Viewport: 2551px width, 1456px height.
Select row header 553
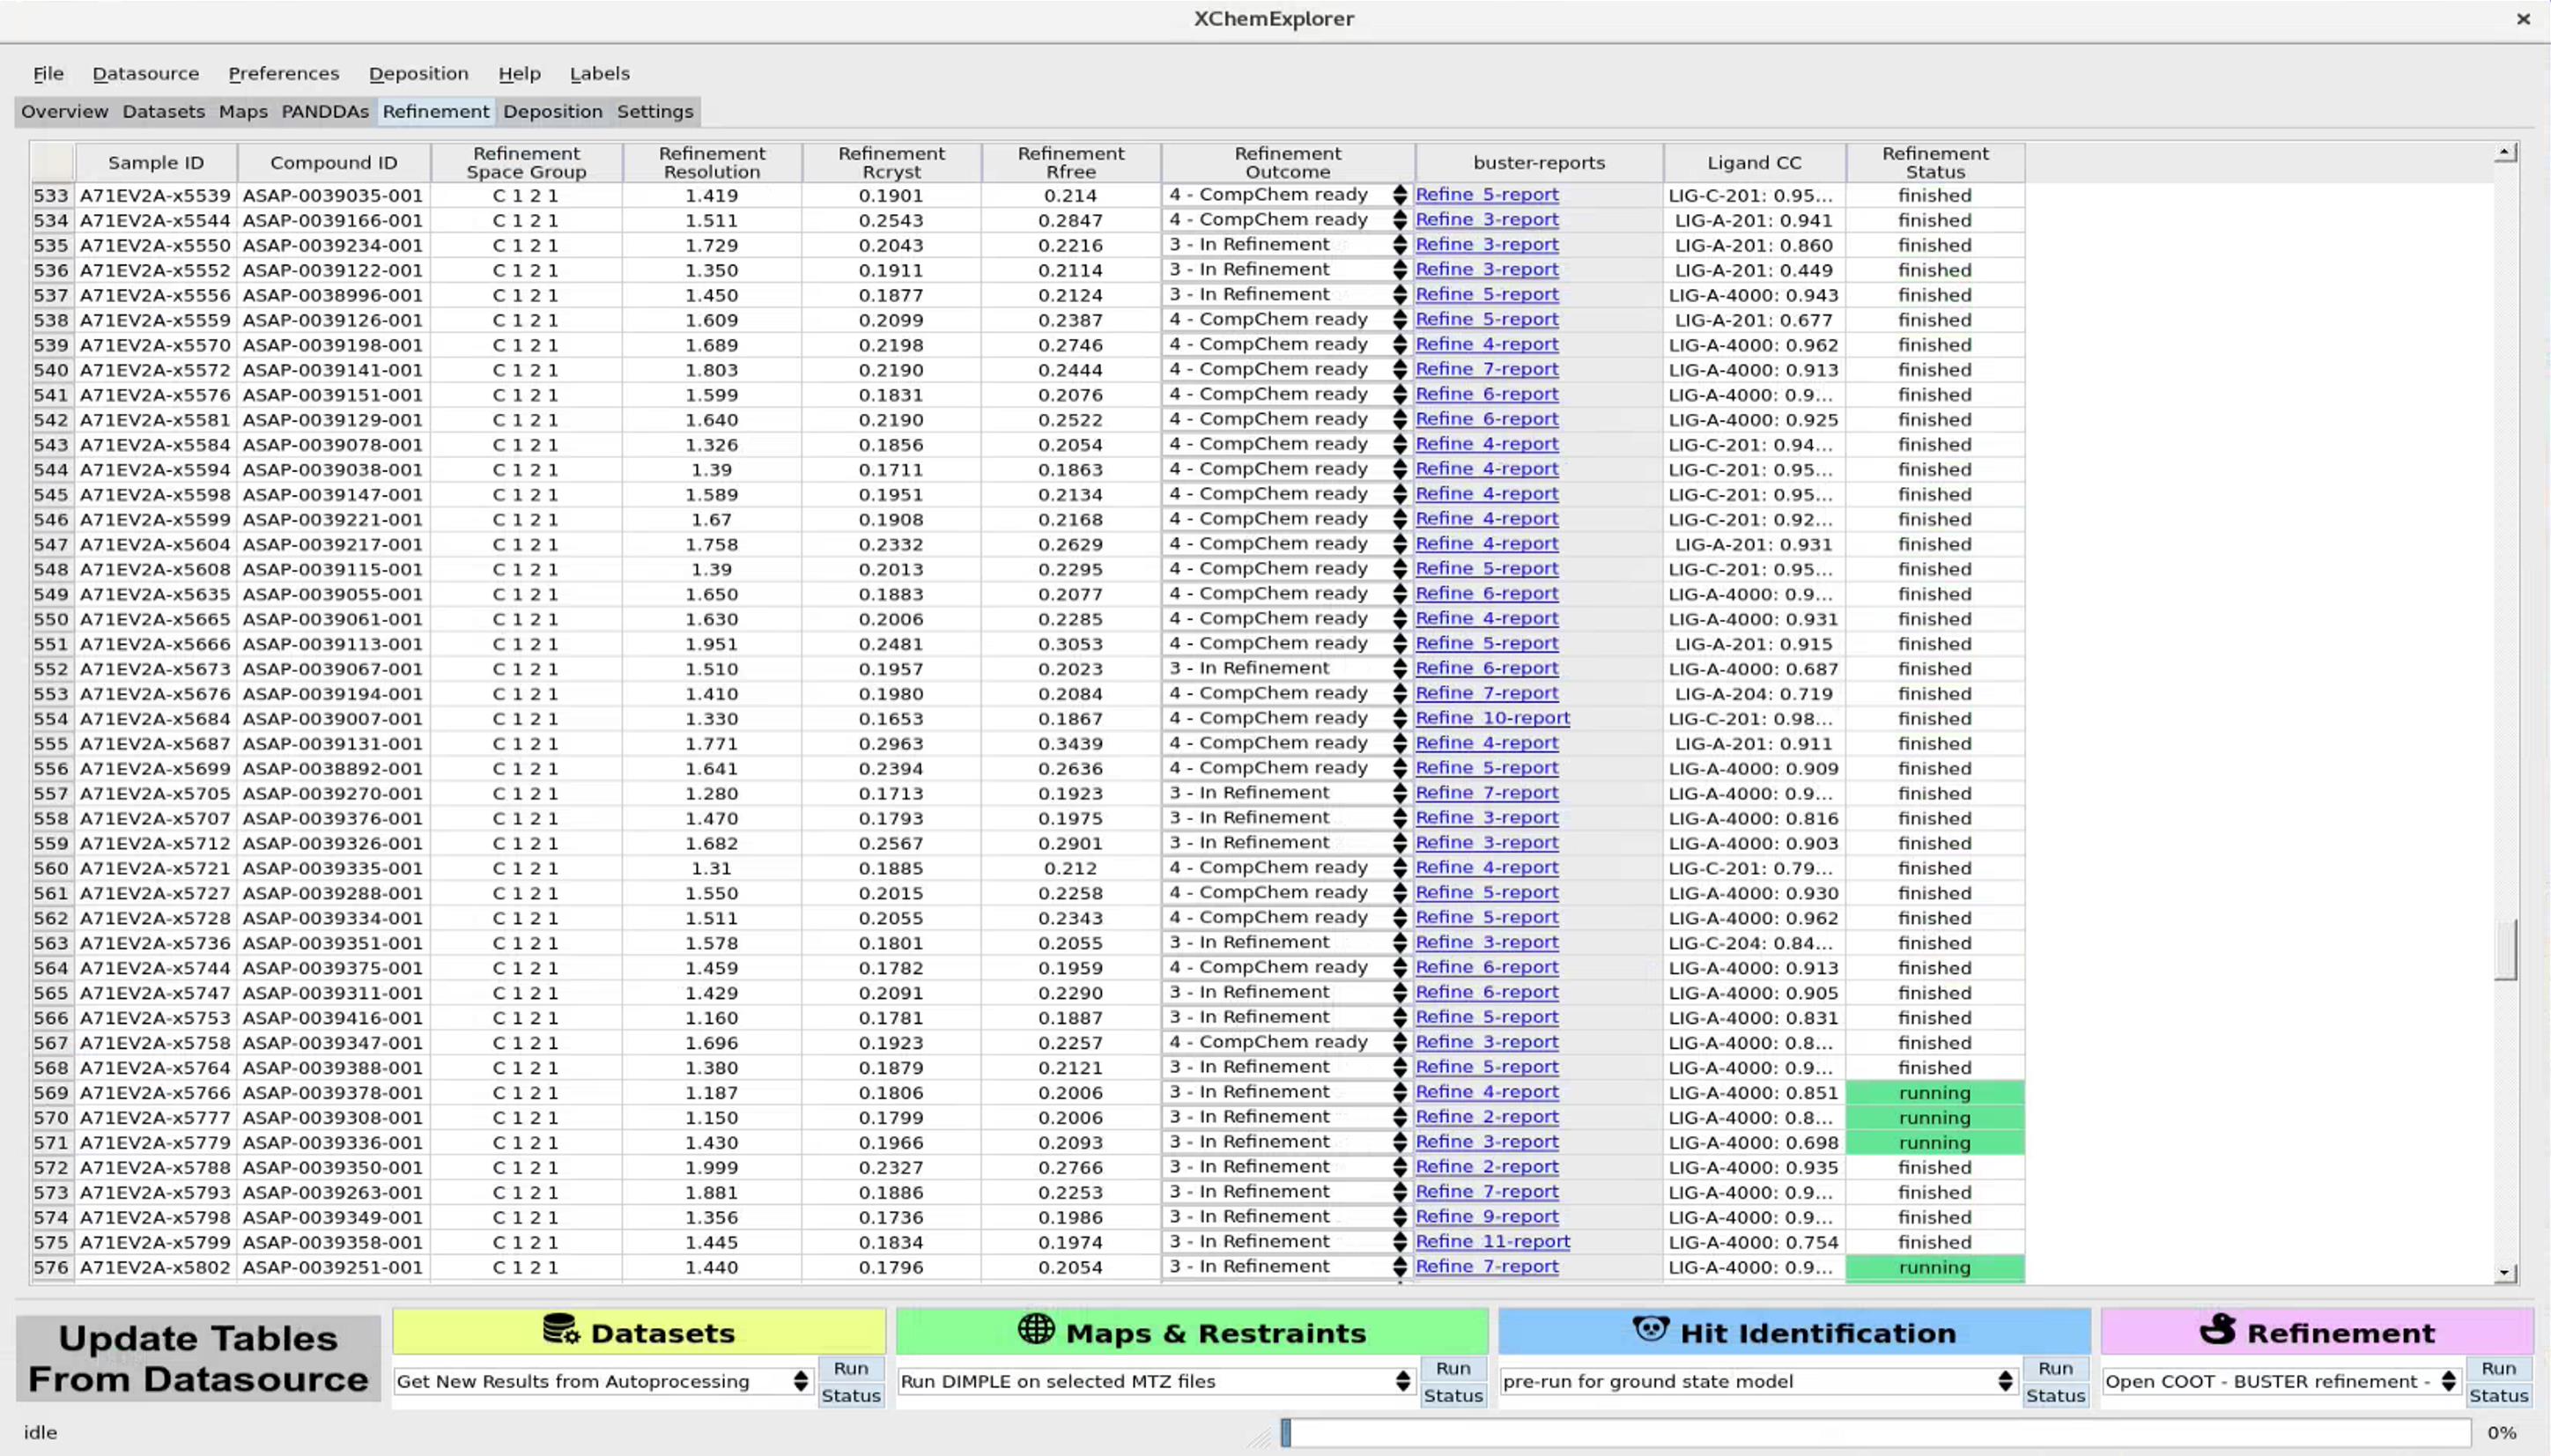click(x=51, y=693)
